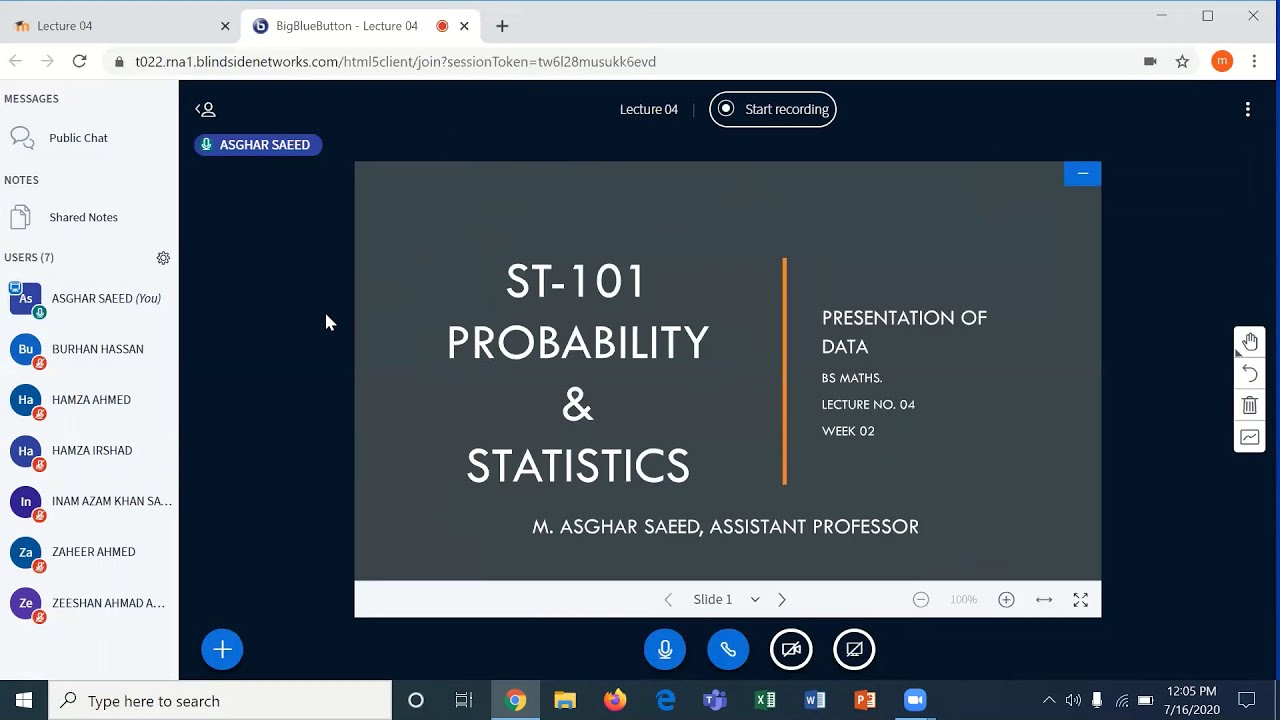This screenshot has height=720, width=1280.
Task: Open Cortana from the taskbar
Action: coord(416,700)
